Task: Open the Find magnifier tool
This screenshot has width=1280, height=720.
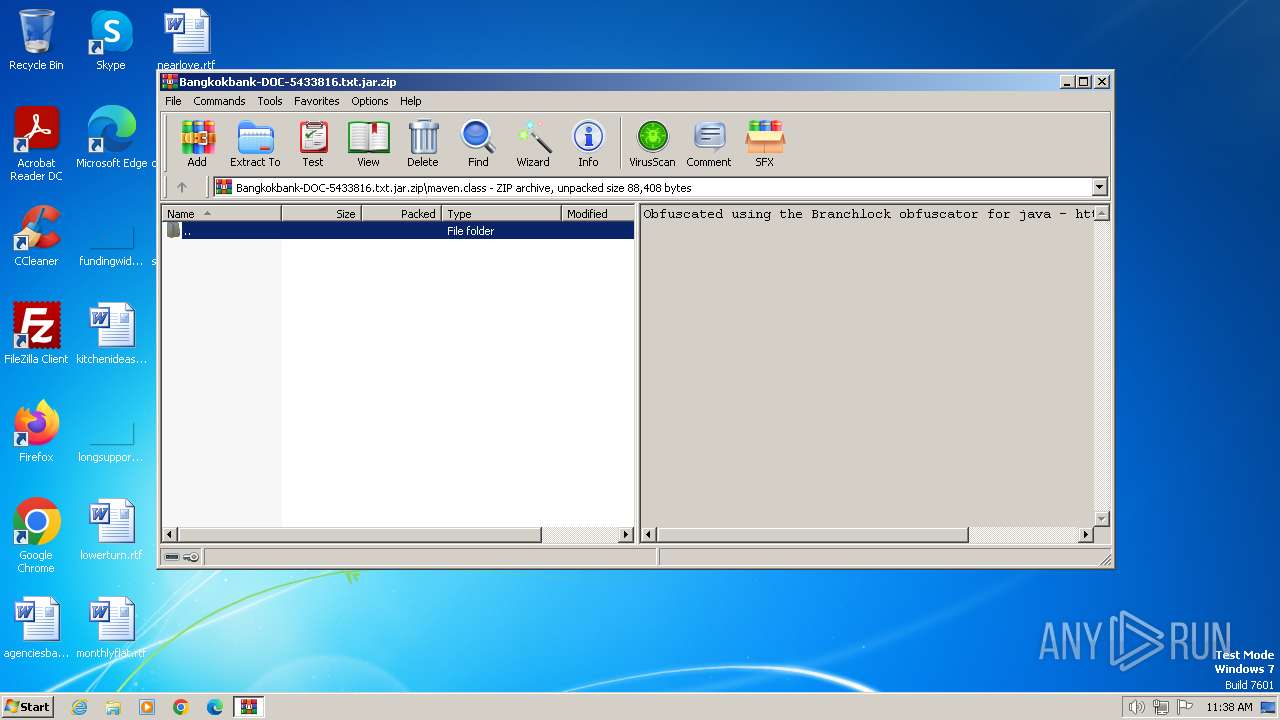Action: 478,143
